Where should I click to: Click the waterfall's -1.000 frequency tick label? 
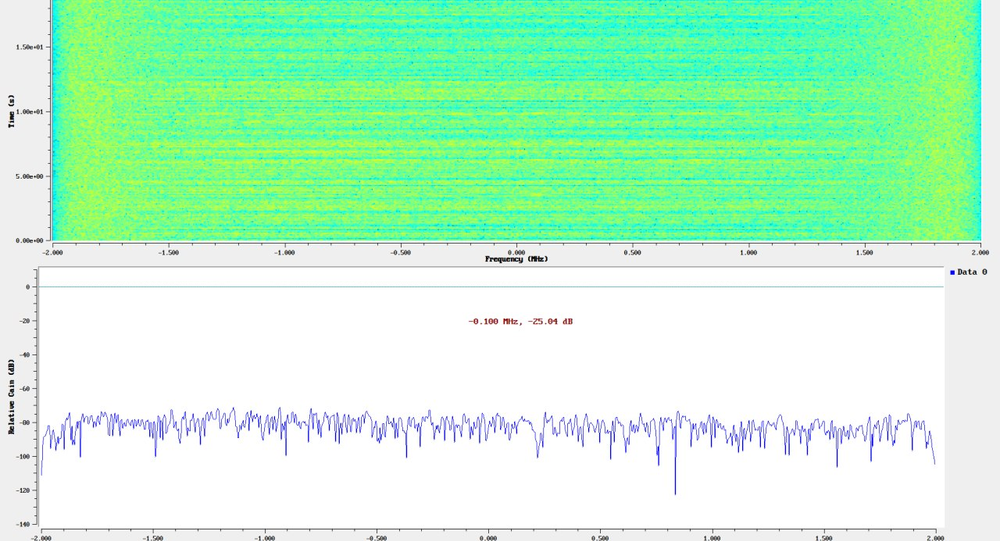click(283, 252)
